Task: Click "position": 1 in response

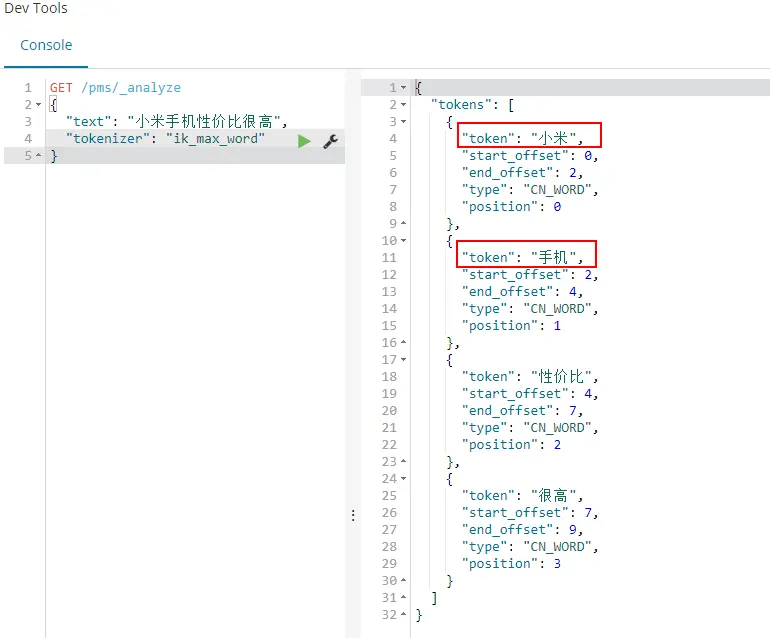Action: click(511, 326)
